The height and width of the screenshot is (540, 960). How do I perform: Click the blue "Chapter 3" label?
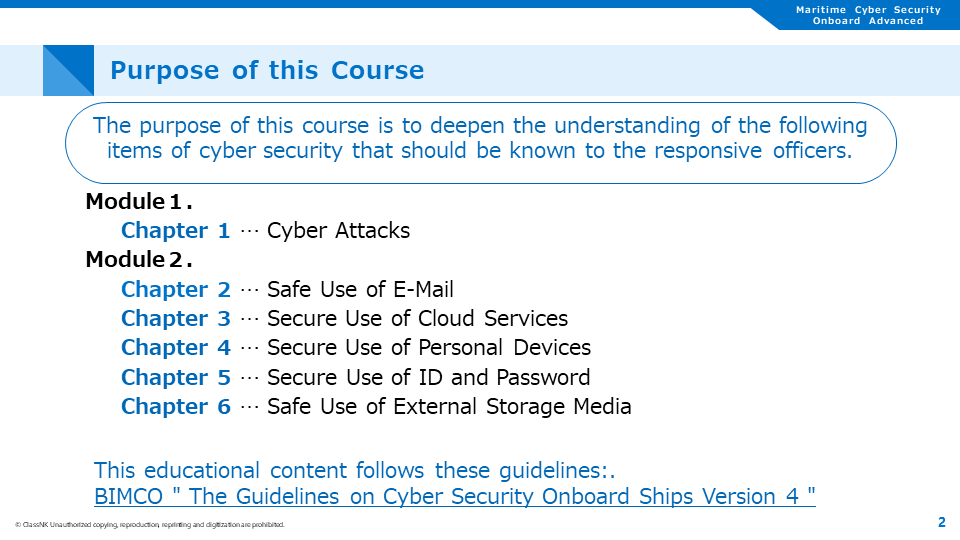tap(175, 319)
